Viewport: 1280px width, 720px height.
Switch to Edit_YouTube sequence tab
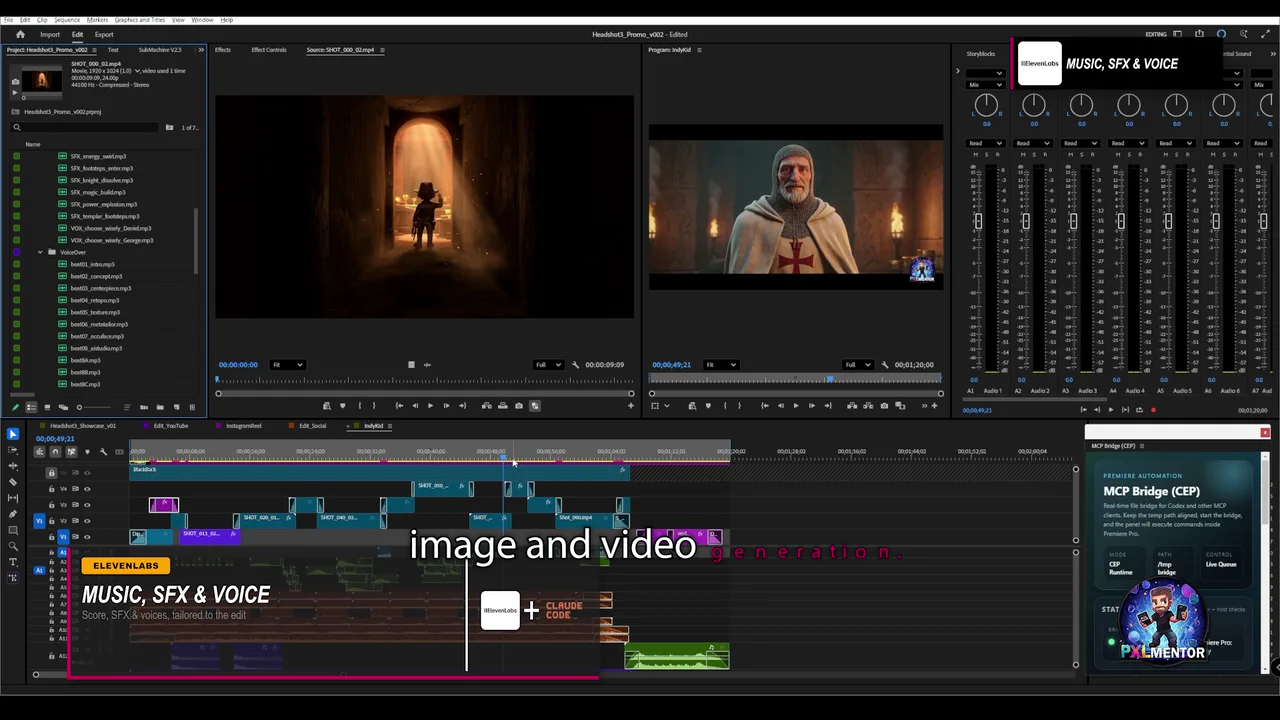click(171, 426)
